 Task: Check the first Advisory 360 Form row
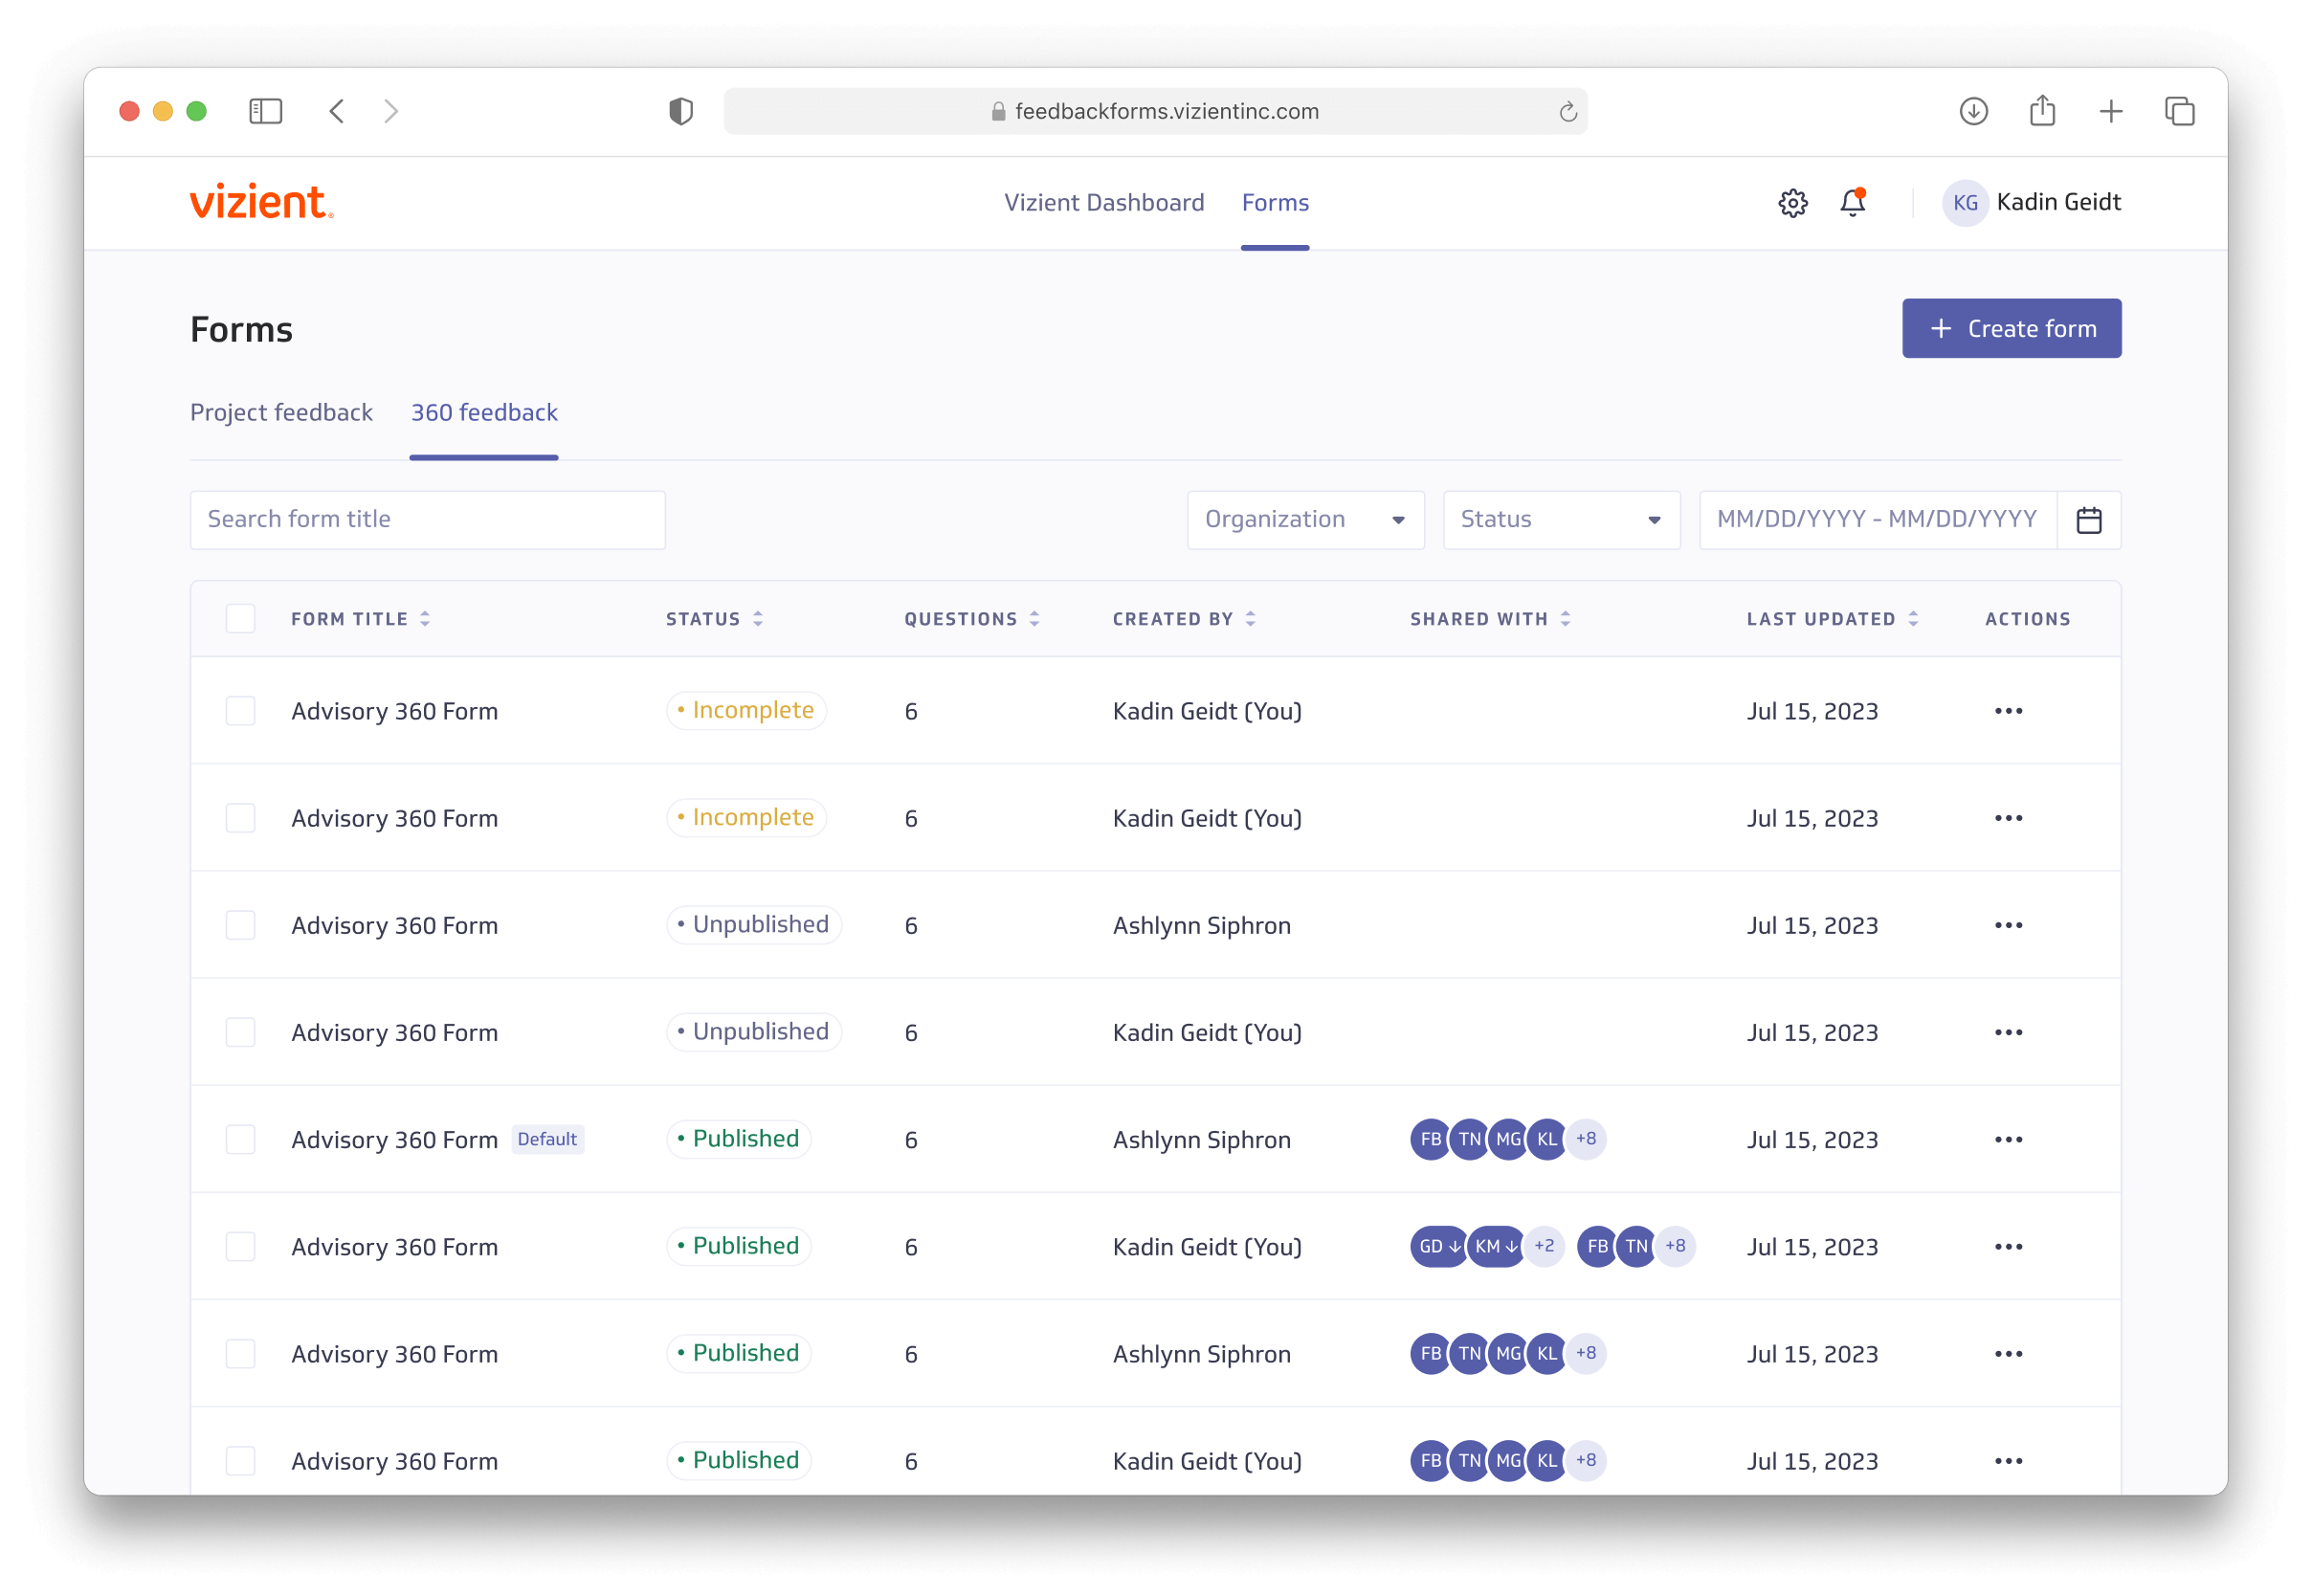click(x=240, y=711)
